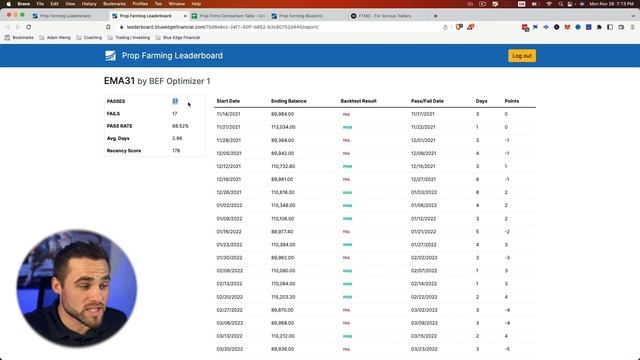The height and width of the screenshot is (360, 640).
Task: Go back to the previous page
Action: [x=7, y=27]
